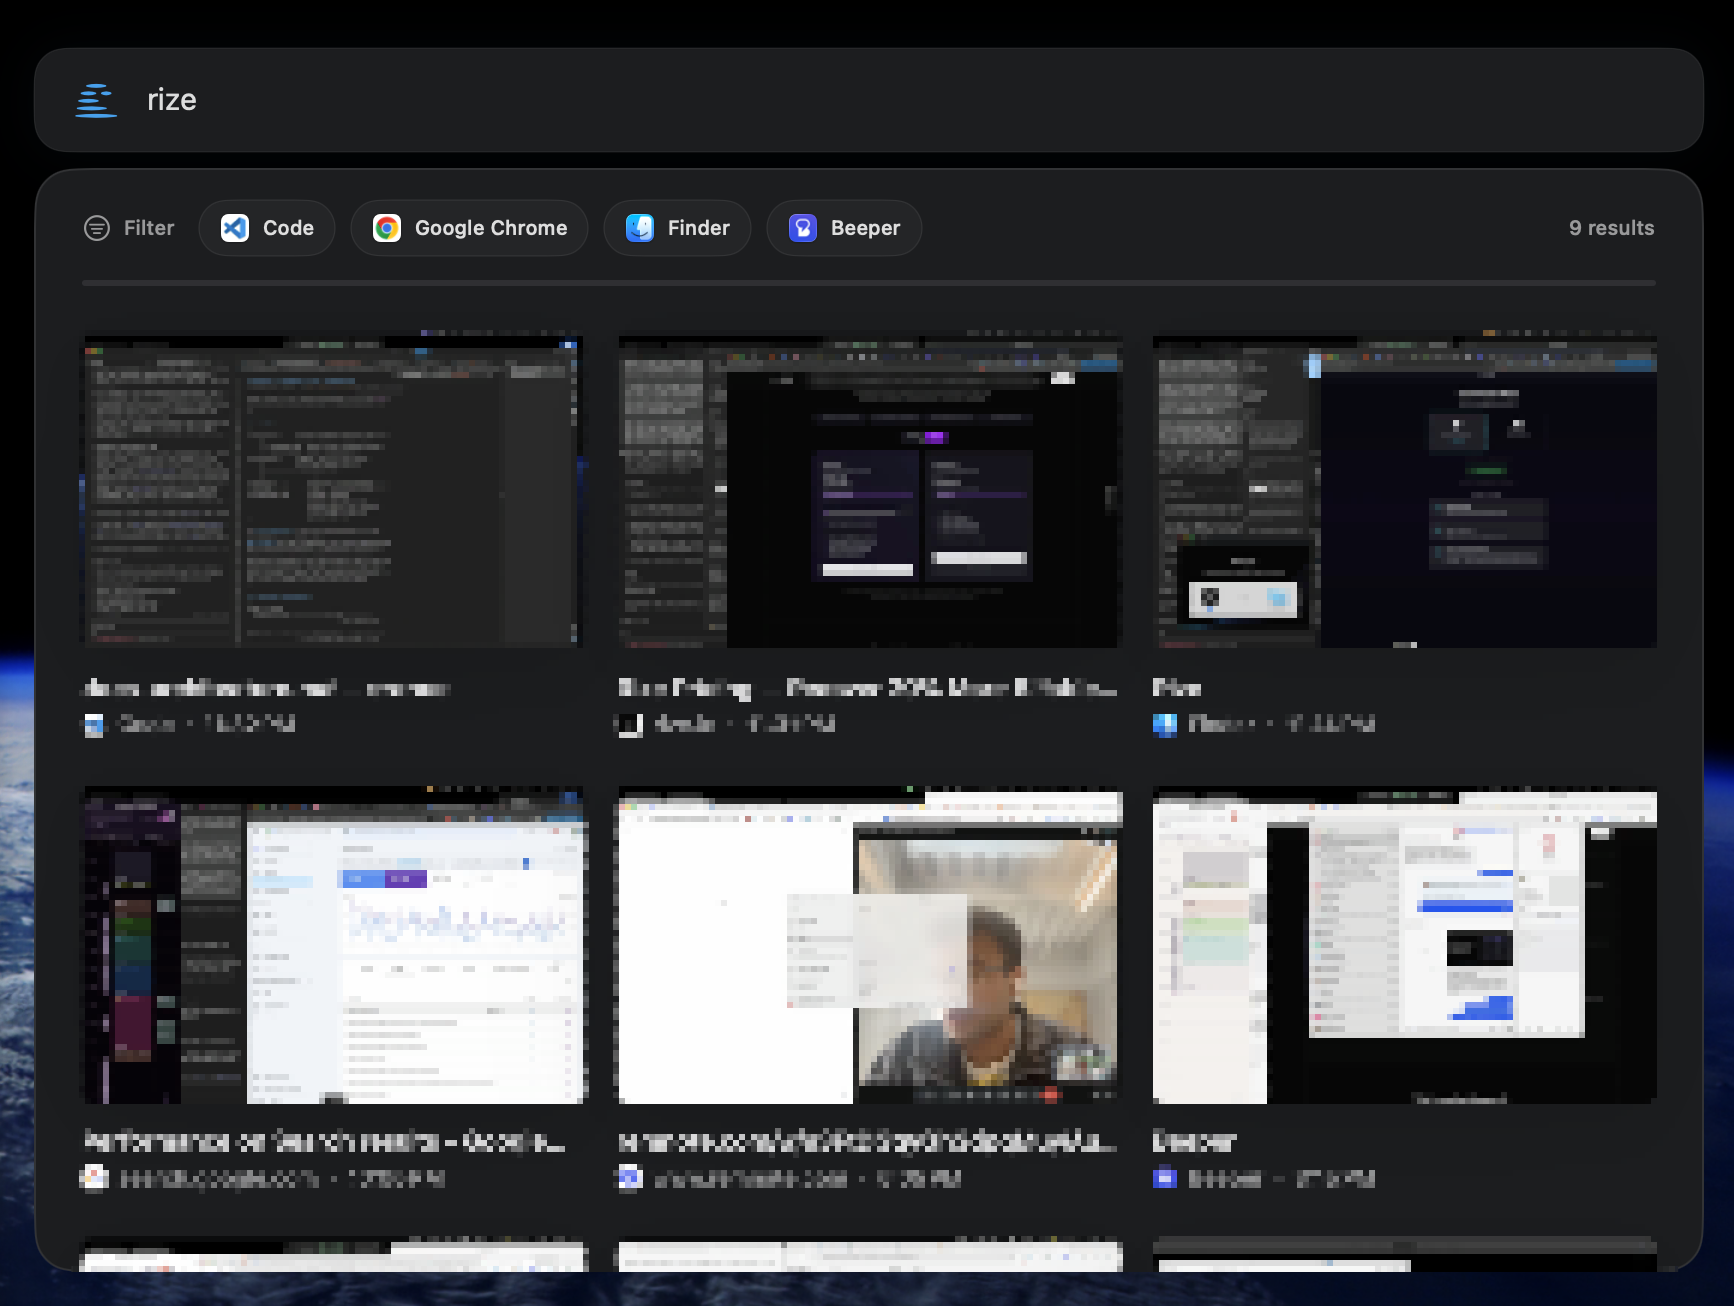
Task: Click the Google icon under the performance chart thumbnail
Action: click(94, 1178)
